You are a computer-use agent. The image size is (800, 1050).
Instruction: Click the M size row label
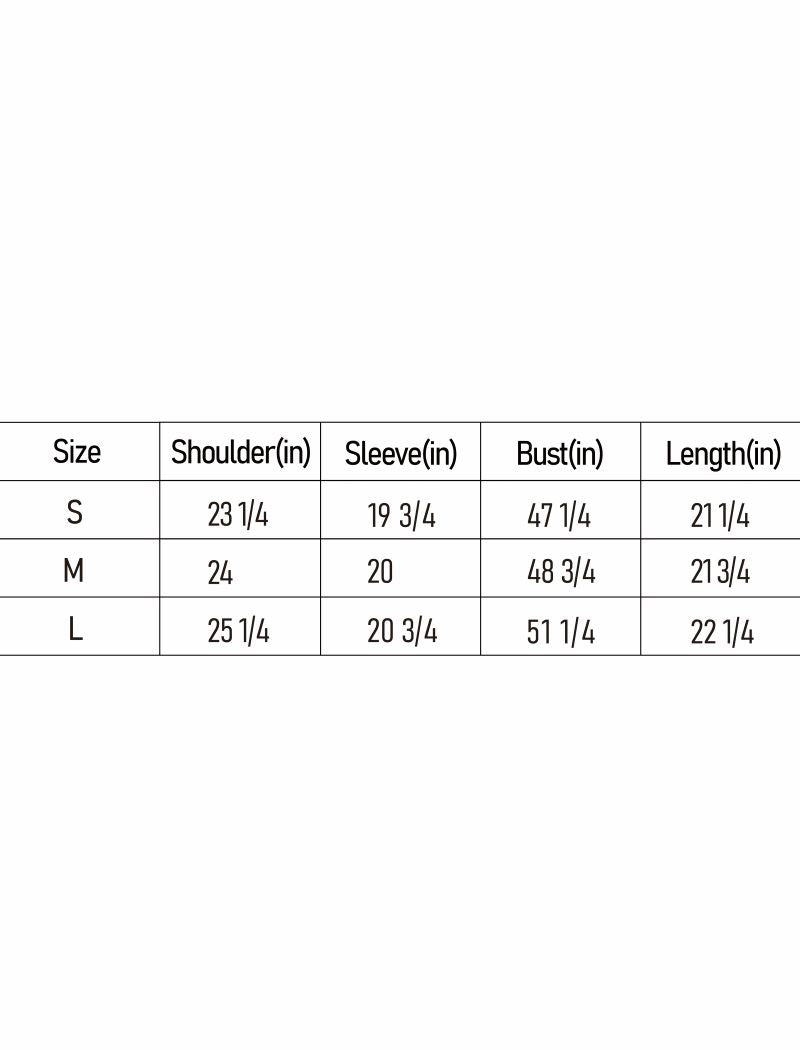73,571
